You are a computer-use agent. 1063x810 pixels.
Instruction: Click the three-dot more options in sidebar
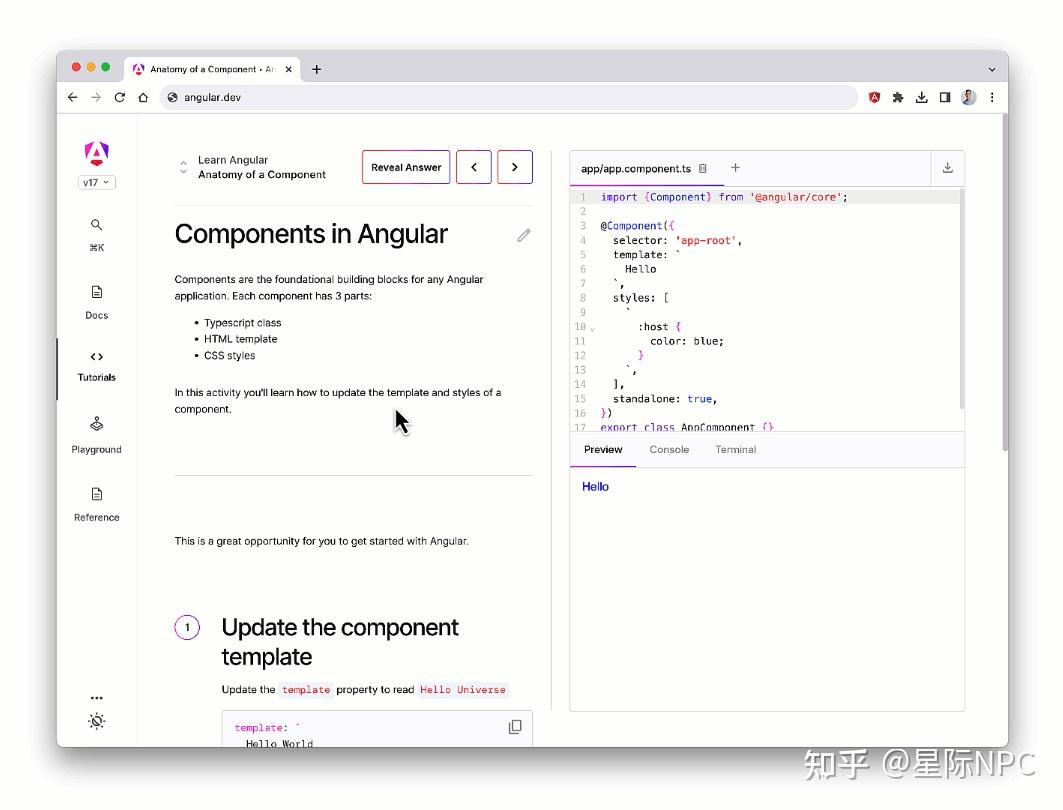click(96, 697)
